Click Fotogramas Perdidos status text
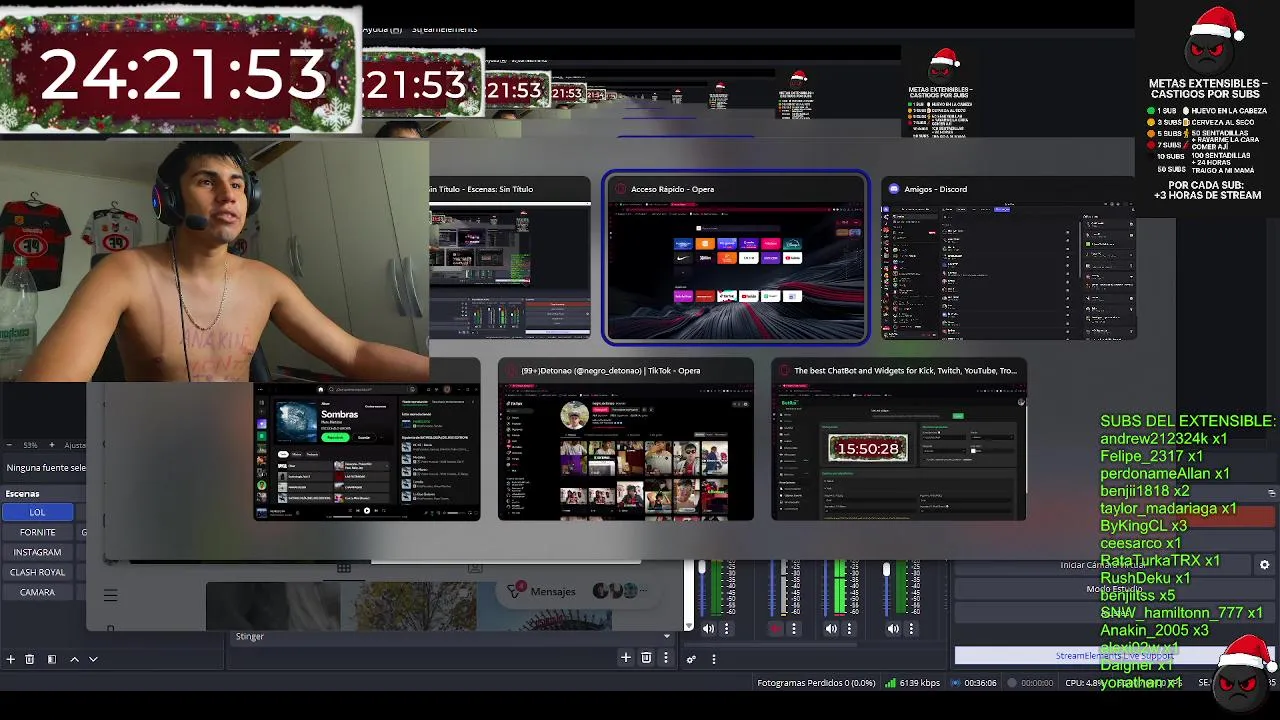The image size is (1280, 720). 816,683
